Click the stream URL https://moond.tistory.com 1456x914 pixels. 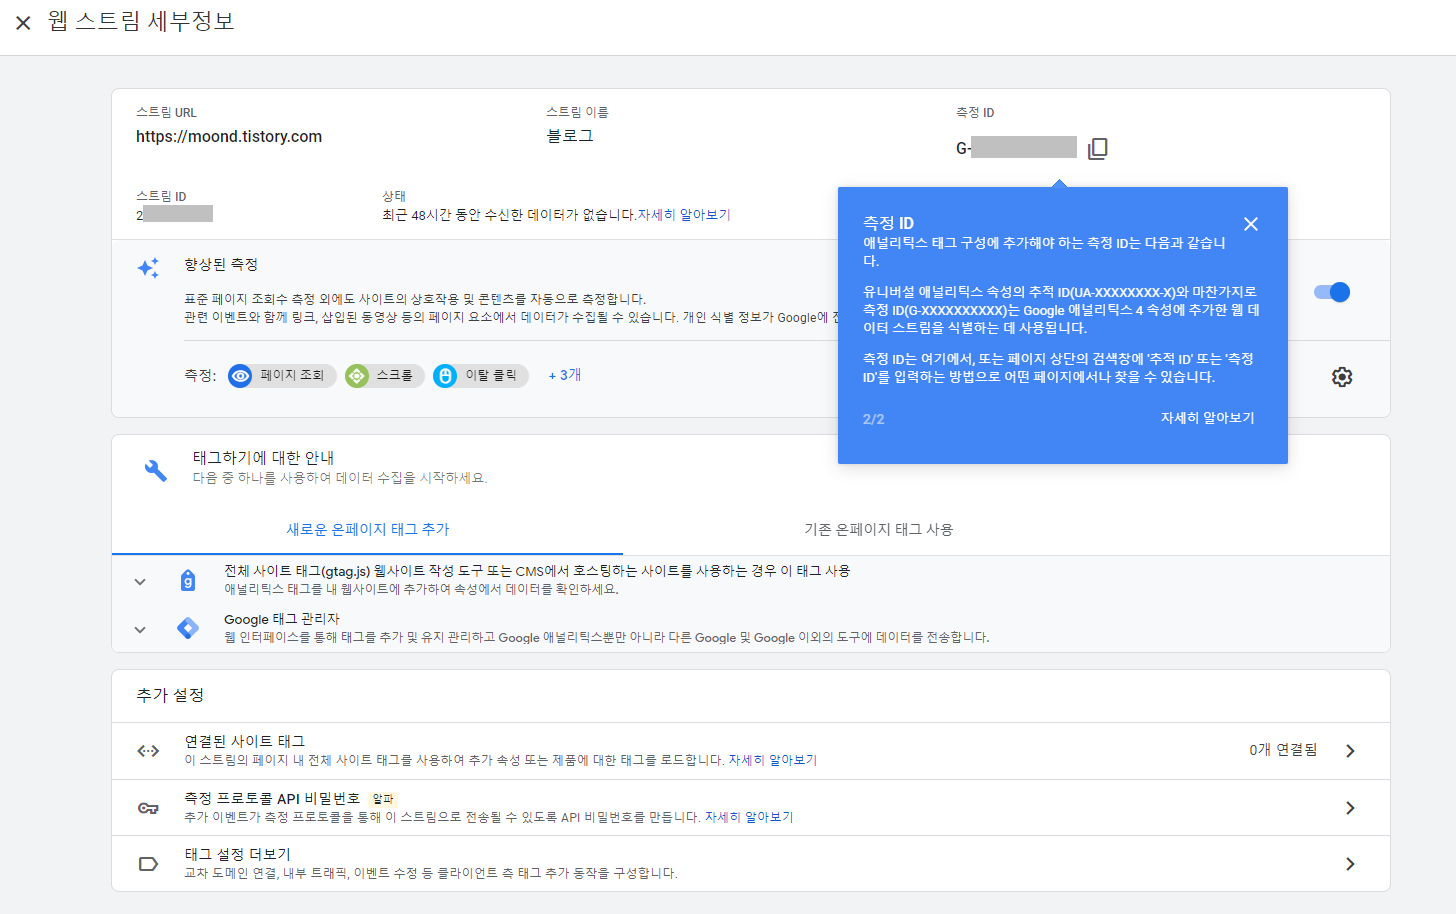229,137
